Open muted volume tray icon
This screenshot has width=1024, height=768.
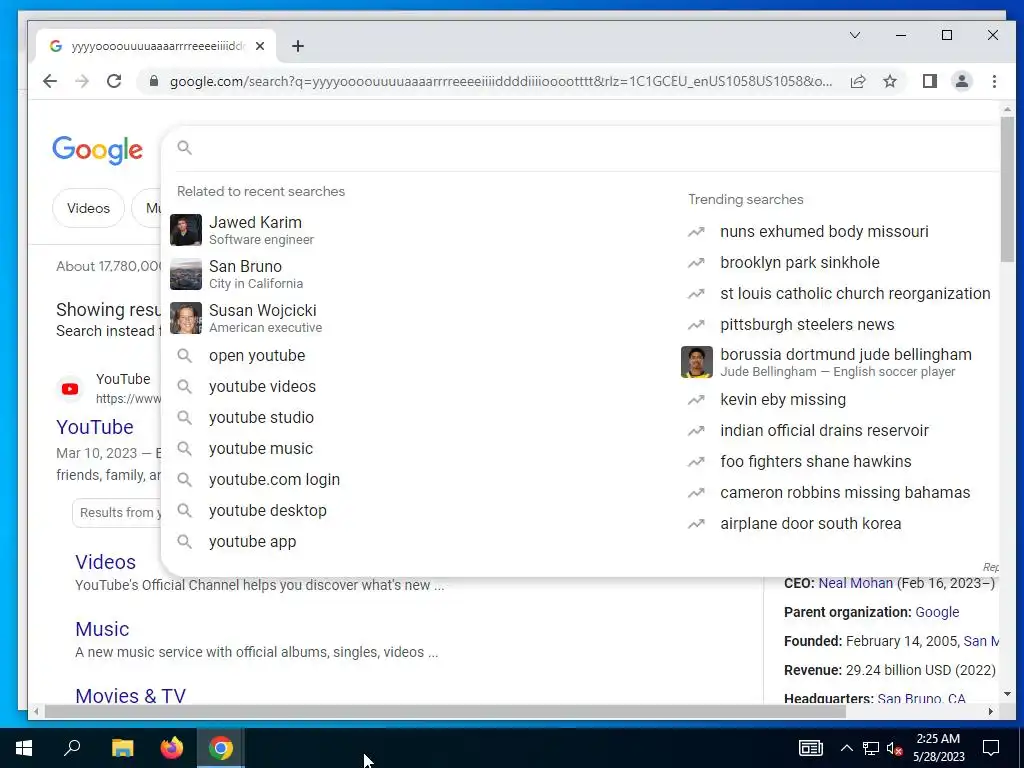coord(894,748)
